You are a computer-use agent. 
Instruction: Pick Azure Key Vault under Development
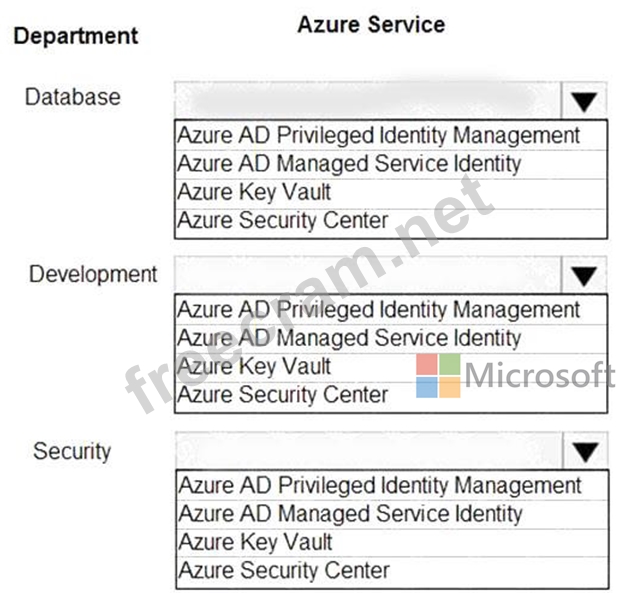point(391,367)
